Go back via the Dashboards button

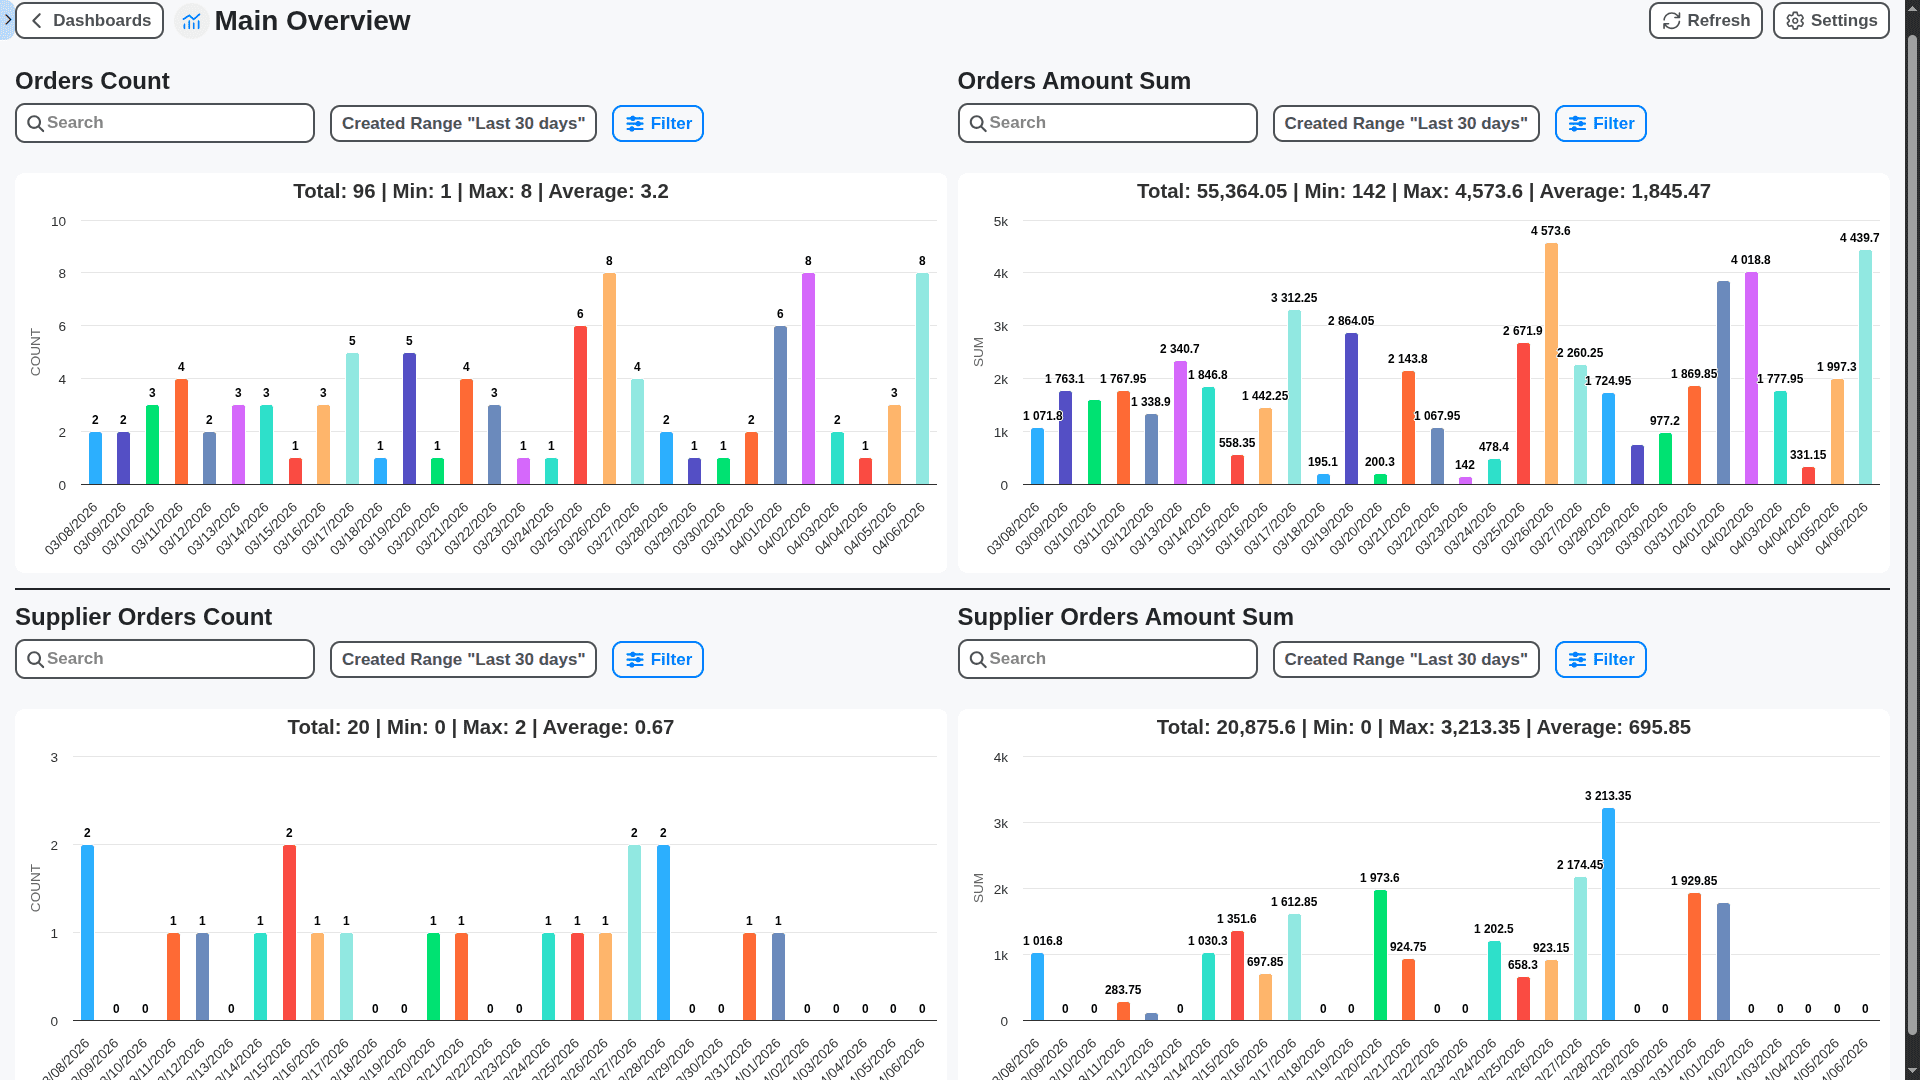pos(89,20)
